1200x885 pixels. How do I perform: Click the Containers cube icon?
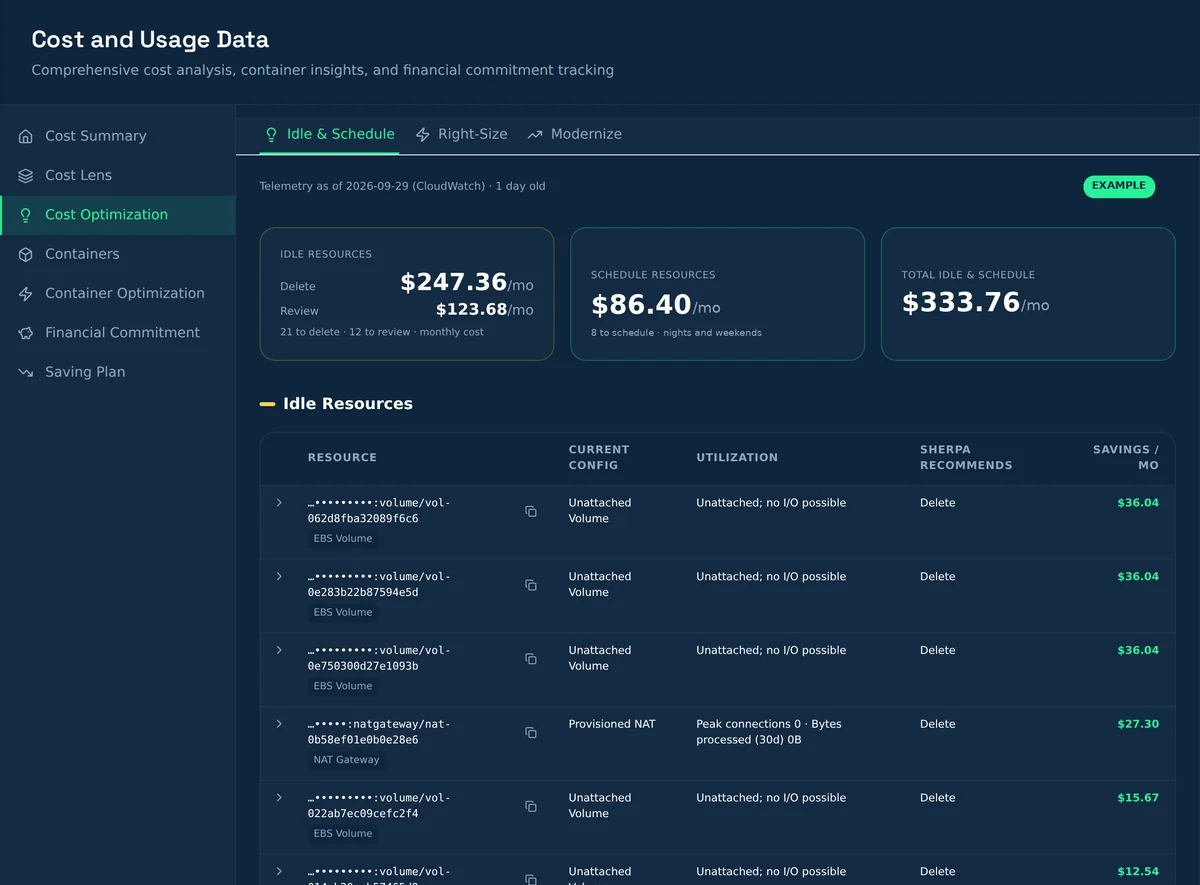[x=26, y=254]
